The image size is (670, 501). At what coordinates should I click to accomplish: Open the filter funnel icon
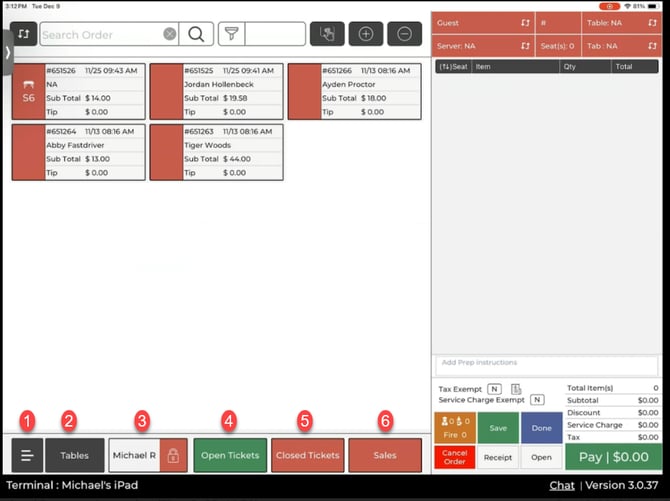click(231, 34)
